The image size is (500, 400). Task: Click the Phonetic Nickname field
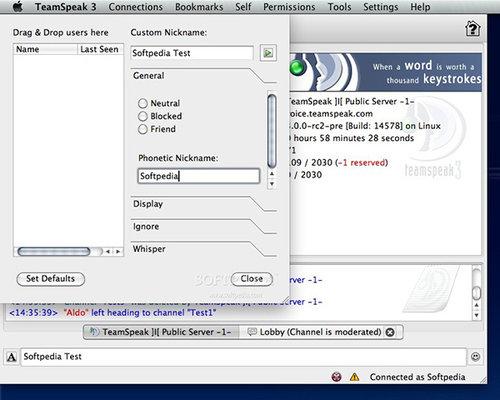click(199, 176)
